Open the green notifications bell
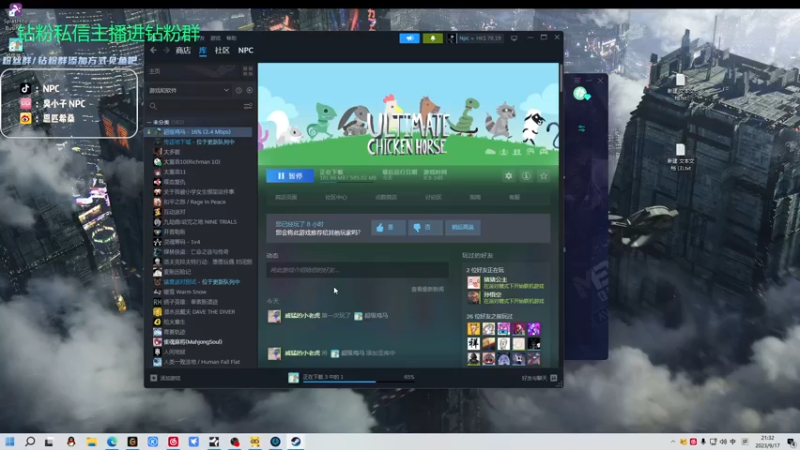This screenshot has width=800, height=450. [433, 38]
